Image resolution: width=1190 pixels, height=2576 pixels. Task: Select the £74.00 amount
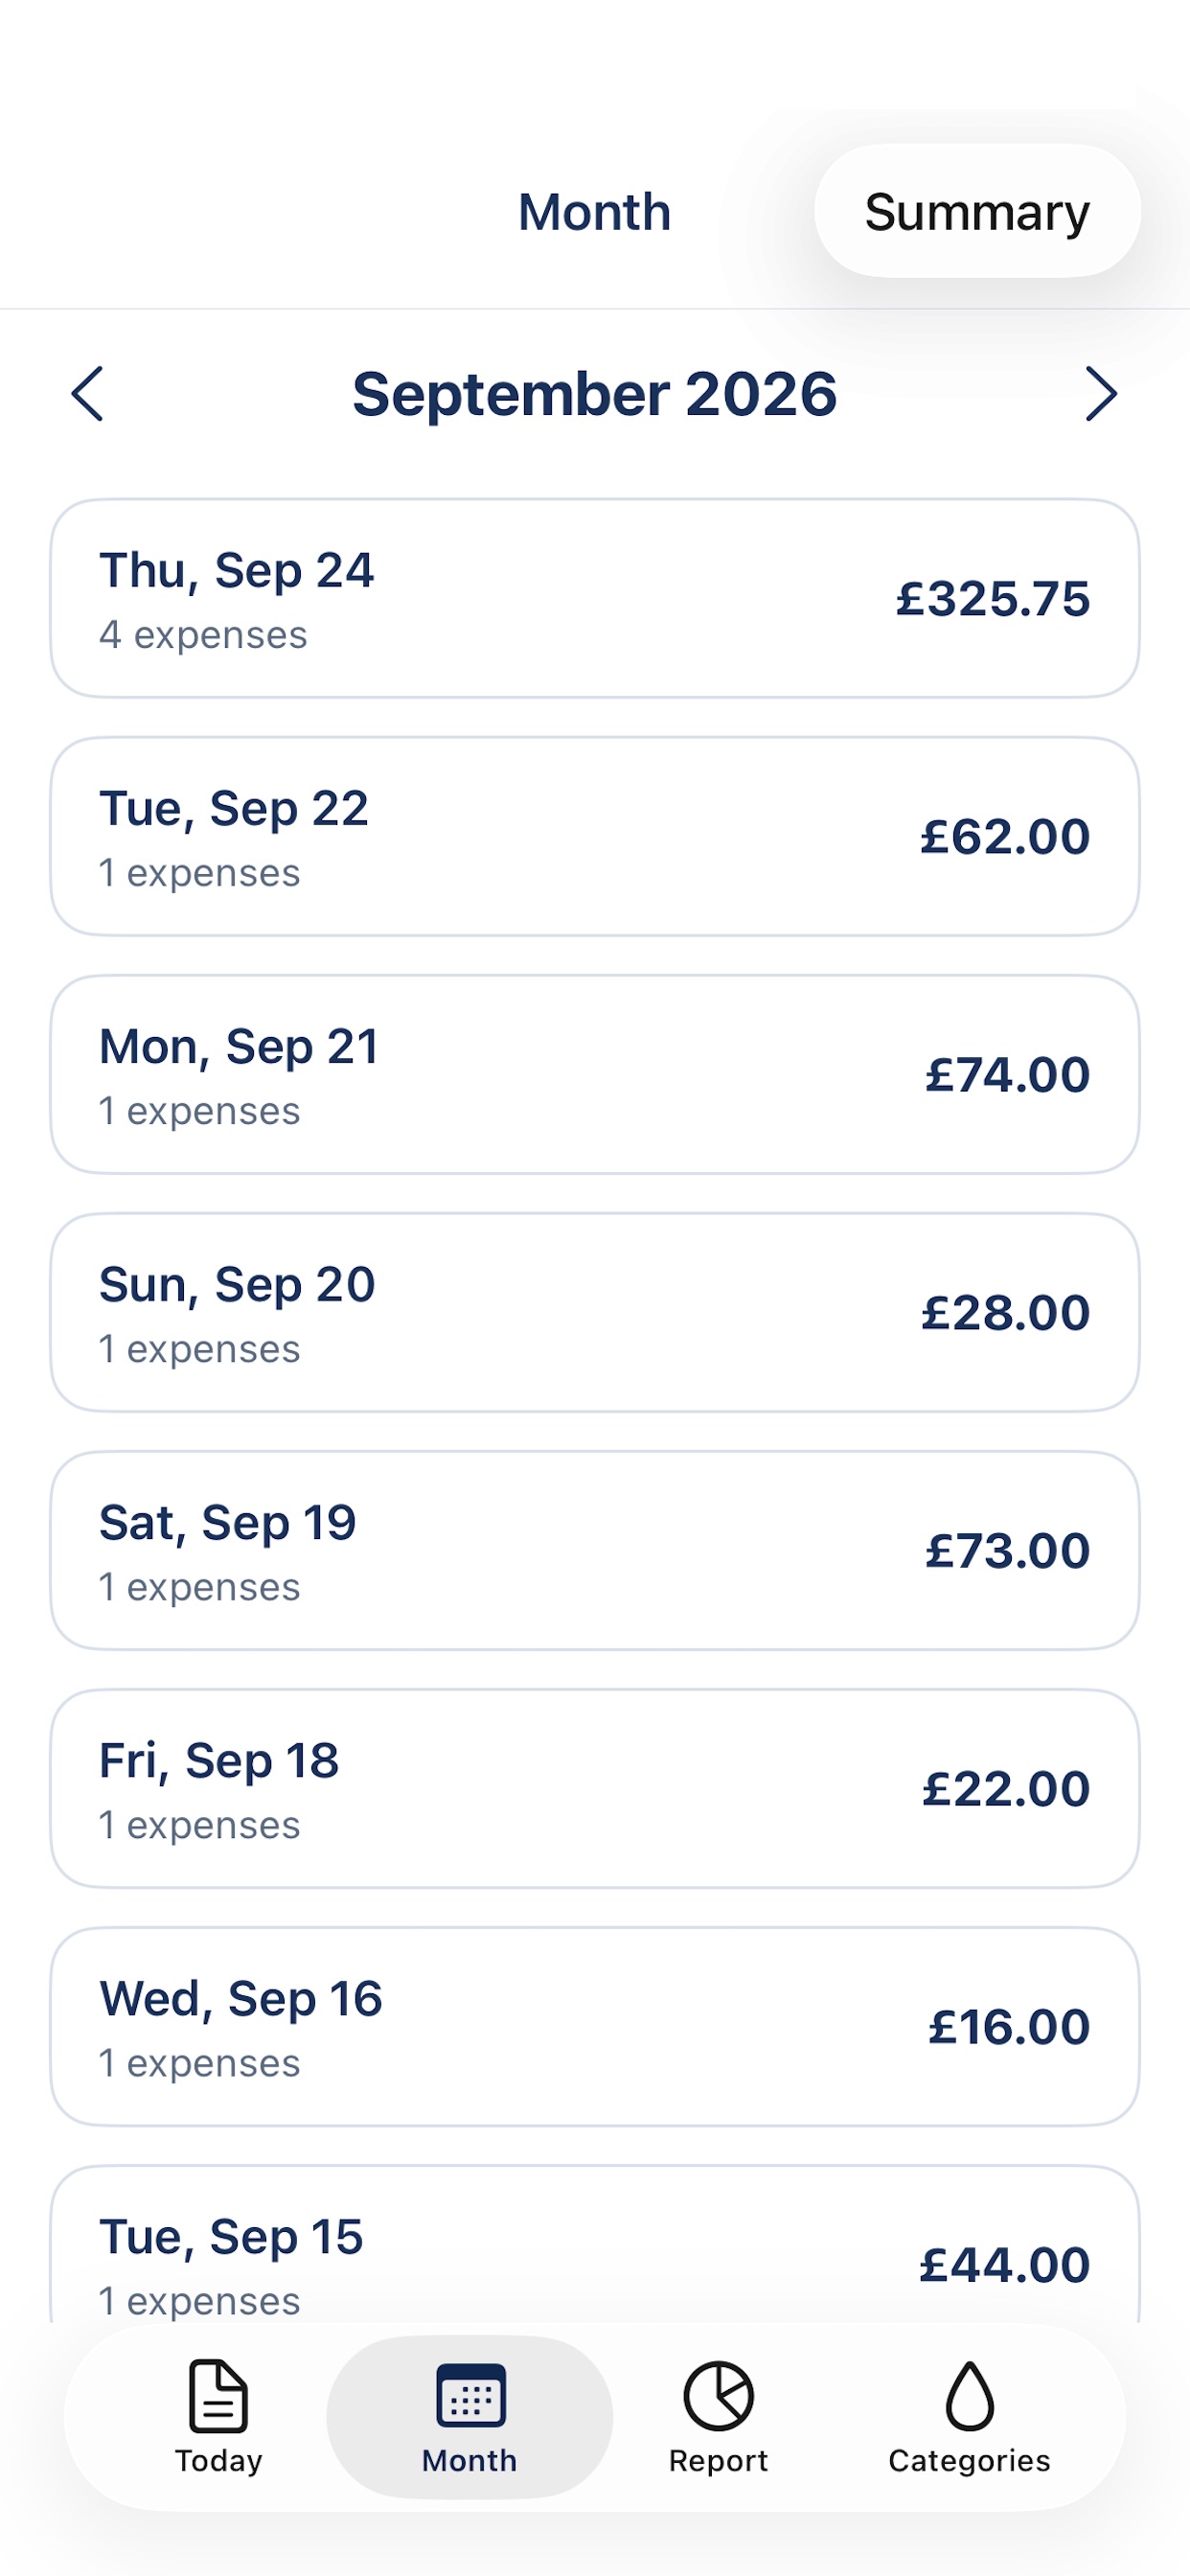tap(1007, 1075)
